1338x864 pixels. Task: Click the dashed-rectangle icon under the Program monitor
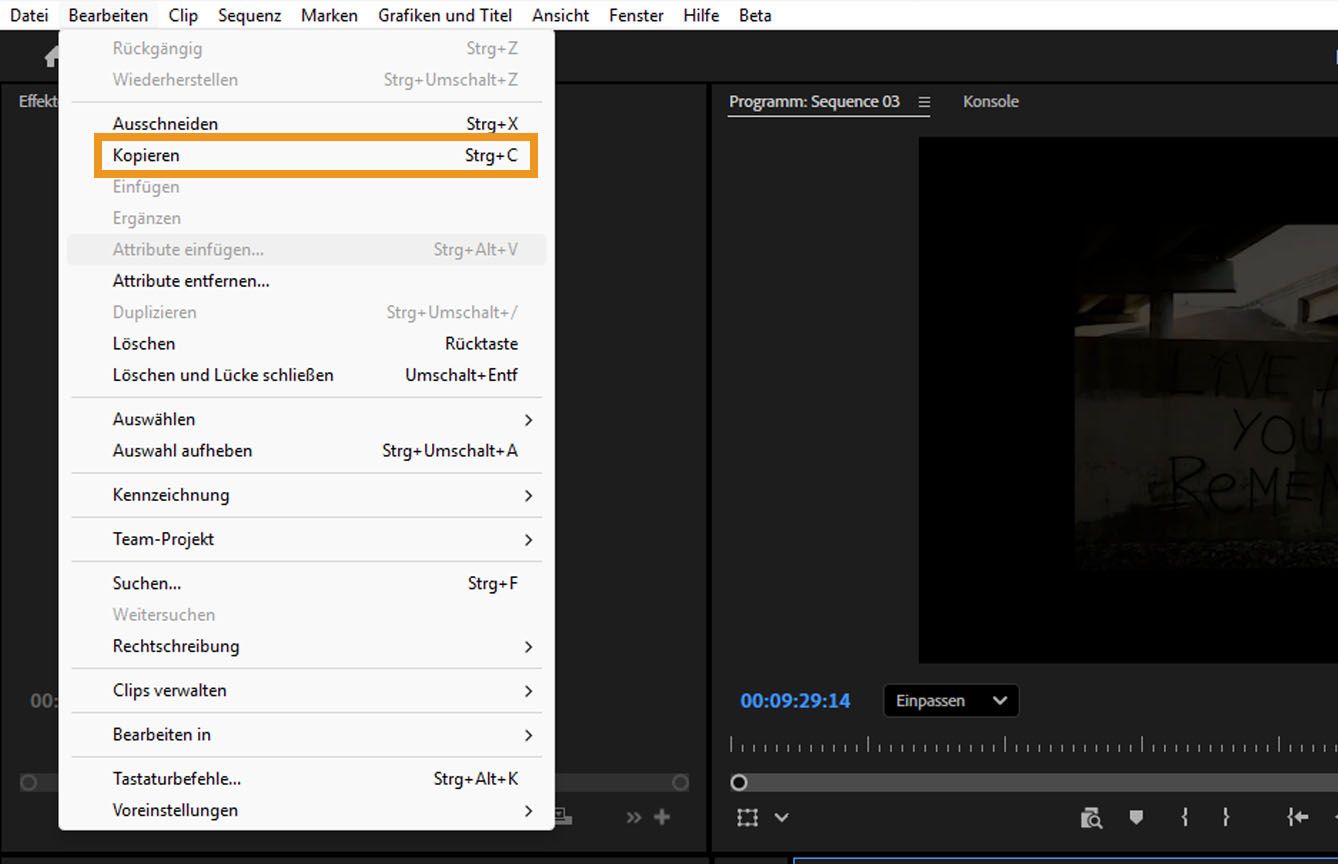pyautogui.click(x=747, y=818)
